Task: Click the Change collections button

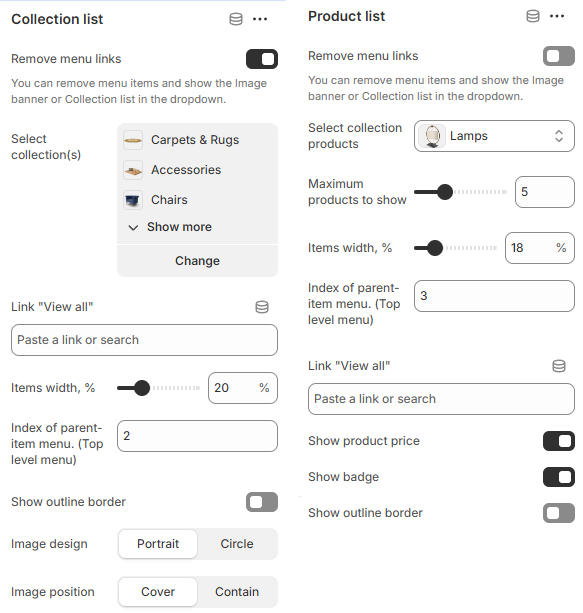Action: [197, 261]
